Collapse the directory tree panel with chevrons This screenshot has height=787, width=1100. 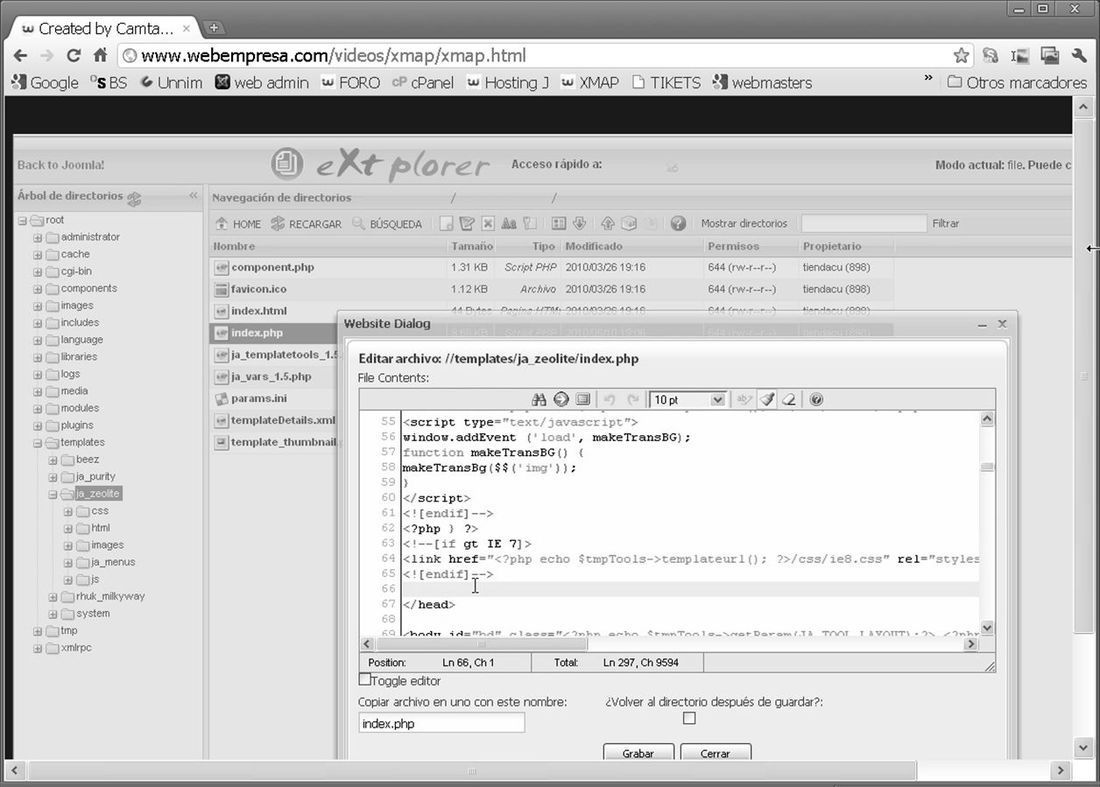pos(194,196)
